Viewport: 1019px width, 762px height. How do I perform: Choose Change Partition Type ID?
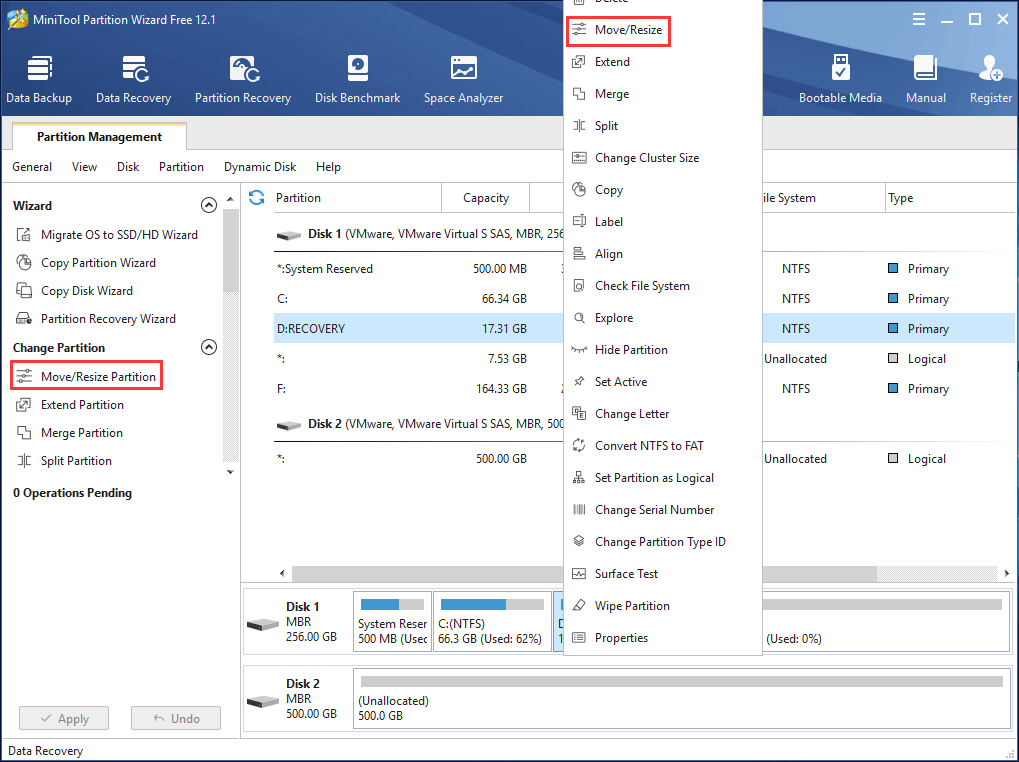pos(663,542)
